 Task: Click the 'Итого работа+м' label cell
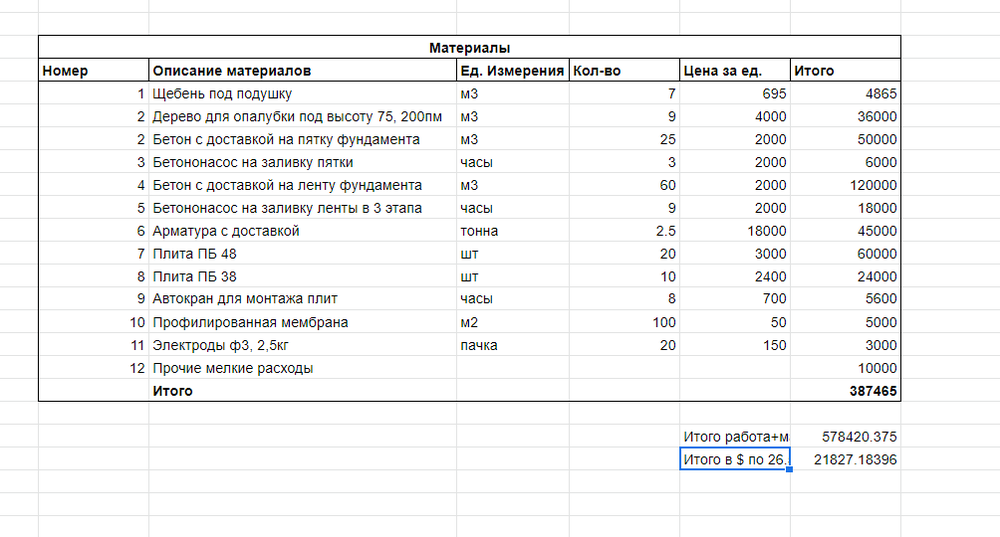tap(735, 436)
